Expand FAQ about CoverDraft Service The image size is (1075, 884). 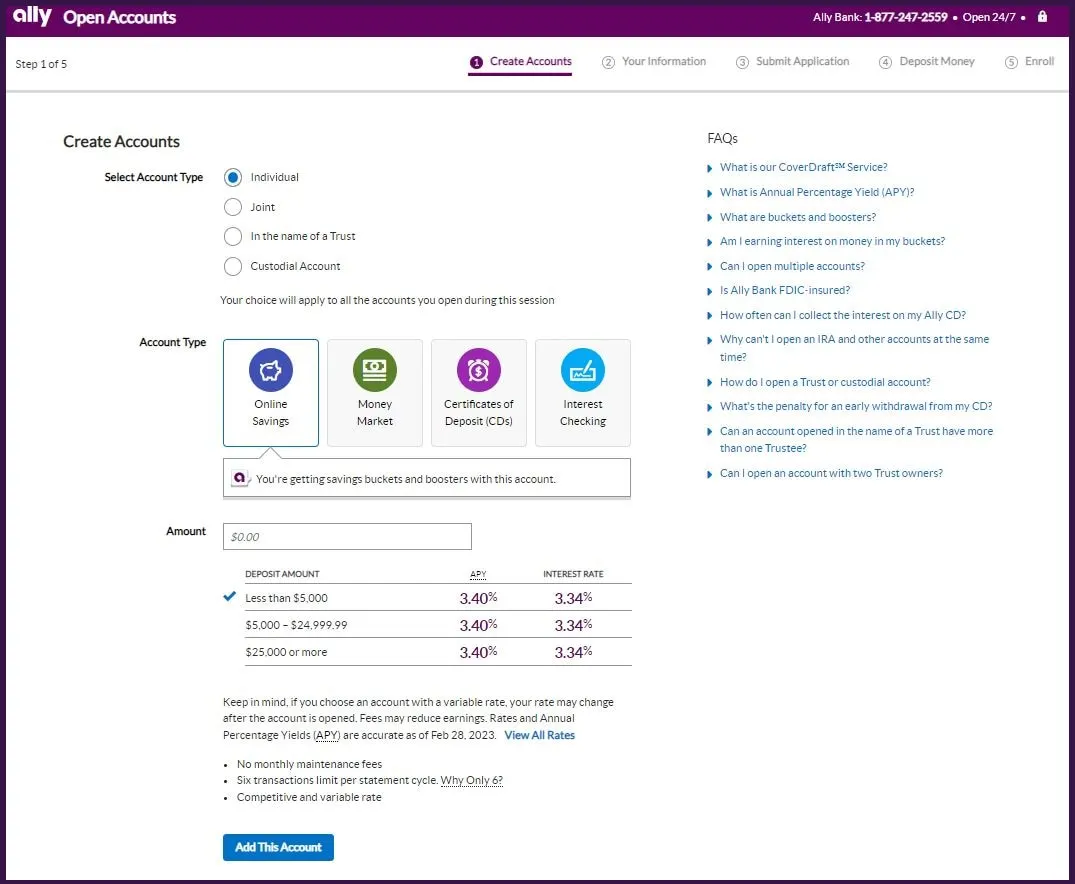803,167
